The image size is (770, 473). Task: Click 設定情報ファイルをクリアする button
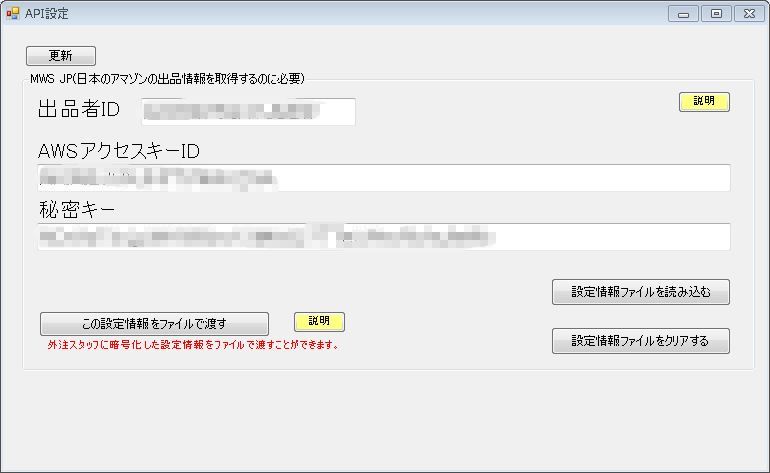pos(641,341)
